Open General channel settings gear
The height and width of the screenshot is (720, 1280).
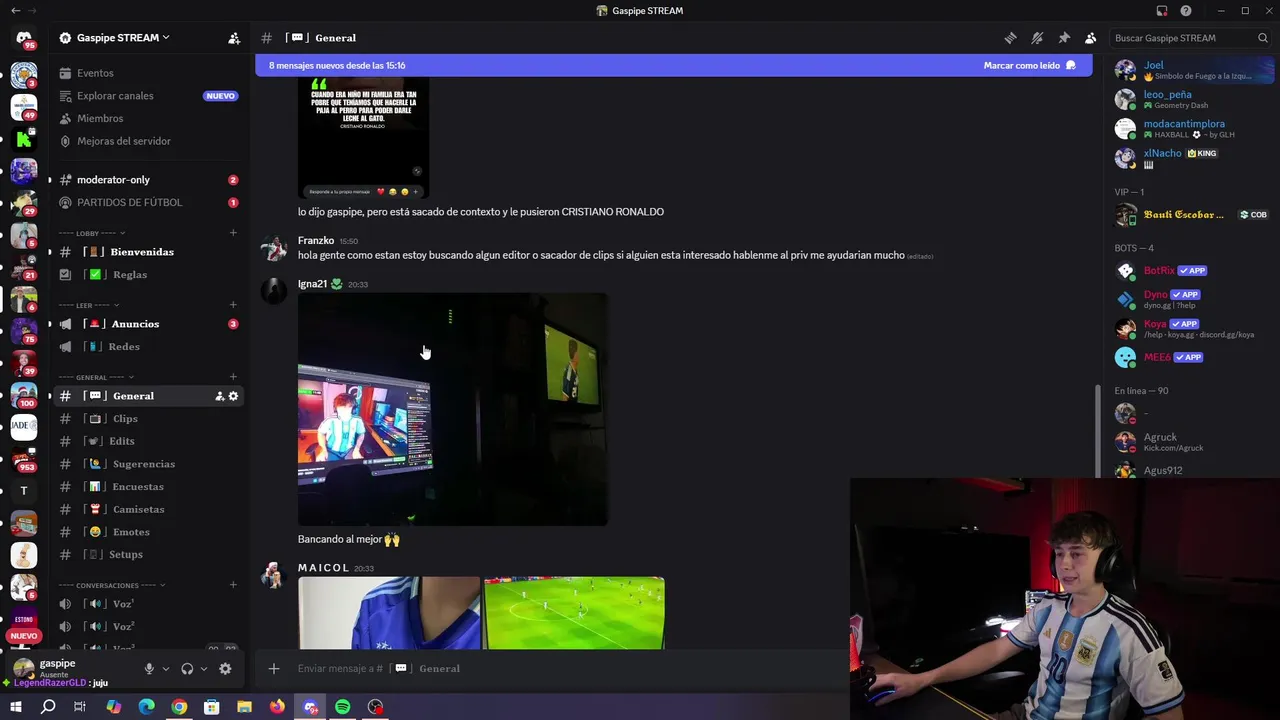point(233,396)
